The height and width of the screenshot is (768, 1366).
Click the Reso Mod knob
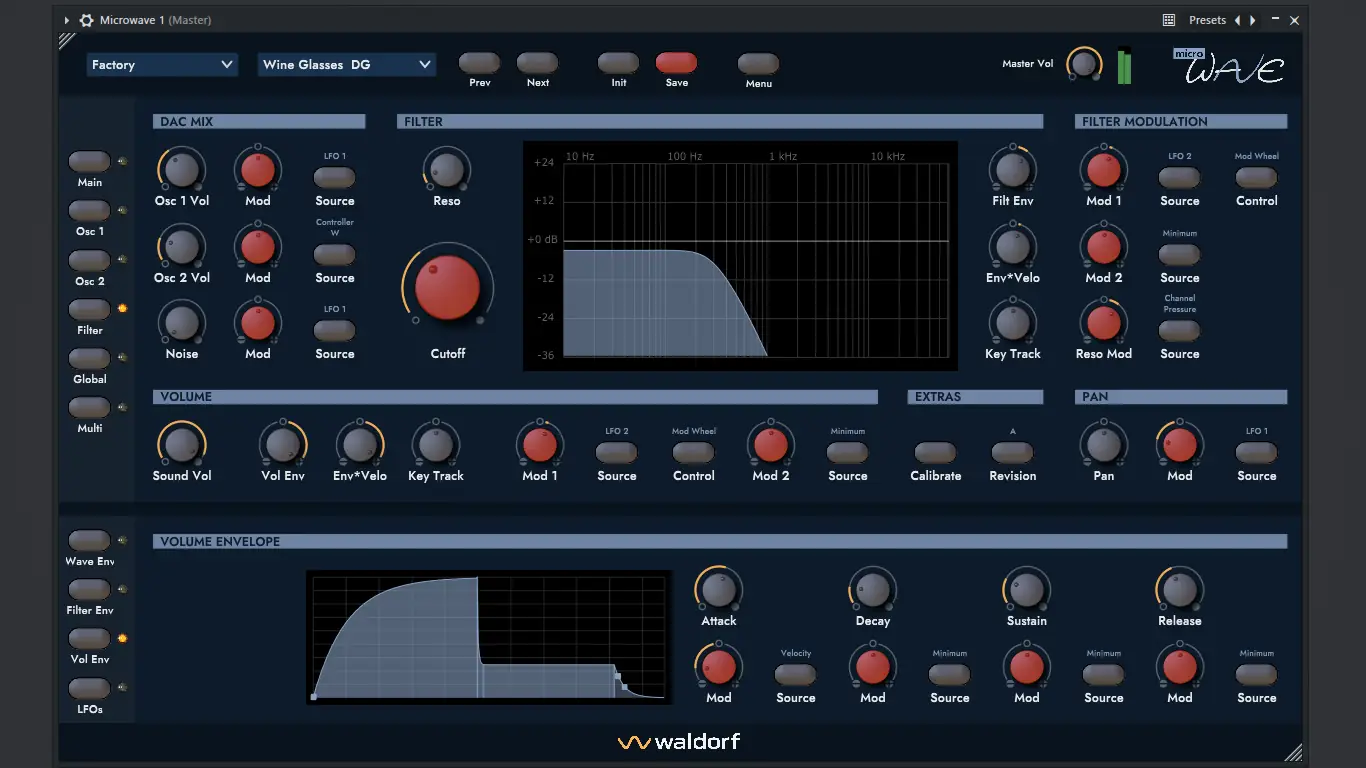tap(1104, 322)
